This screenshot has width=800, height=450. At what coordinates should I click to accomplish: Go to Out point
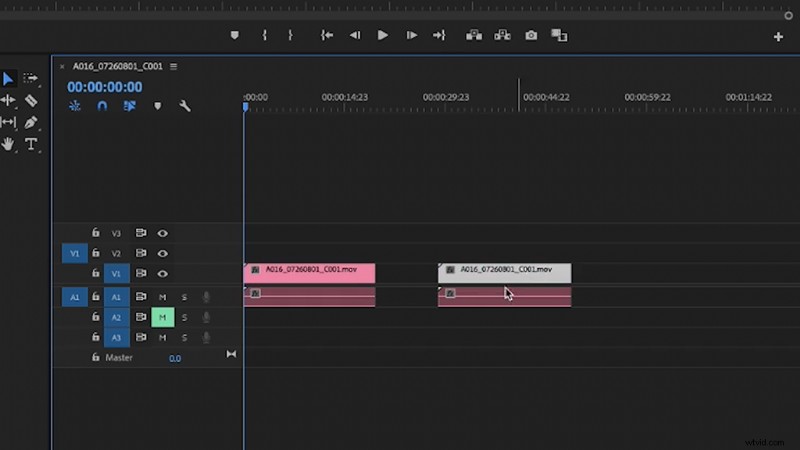pos(439,35)
